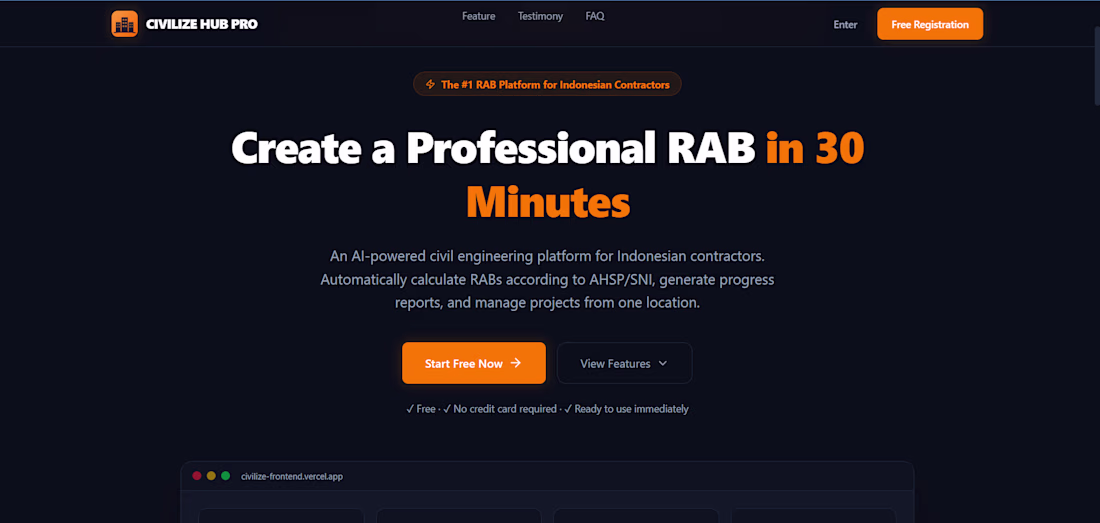Image resolution: width=1100 pixels, height=523 pixels.
Task: Click the #1 RAB Platform badge text
Action: pyautogui.click(x=555, y=85)
